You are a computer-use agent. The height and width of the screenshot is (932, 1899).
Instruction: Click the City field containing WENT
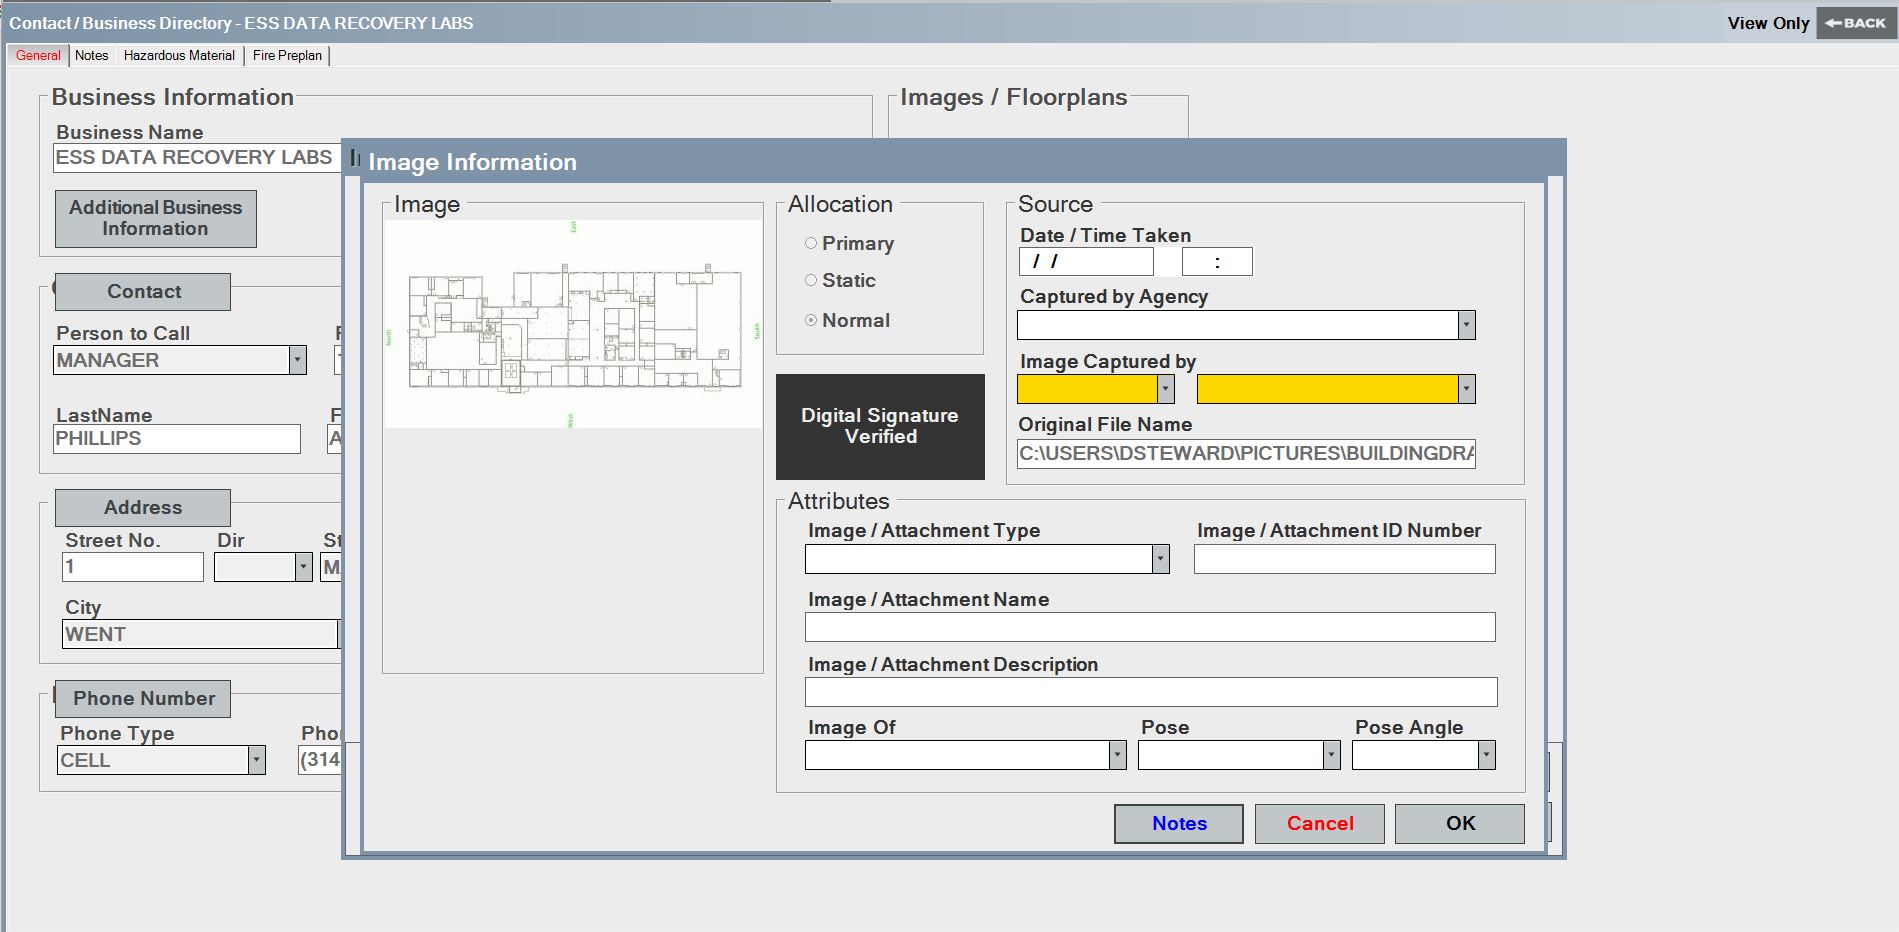pos(200,634)
